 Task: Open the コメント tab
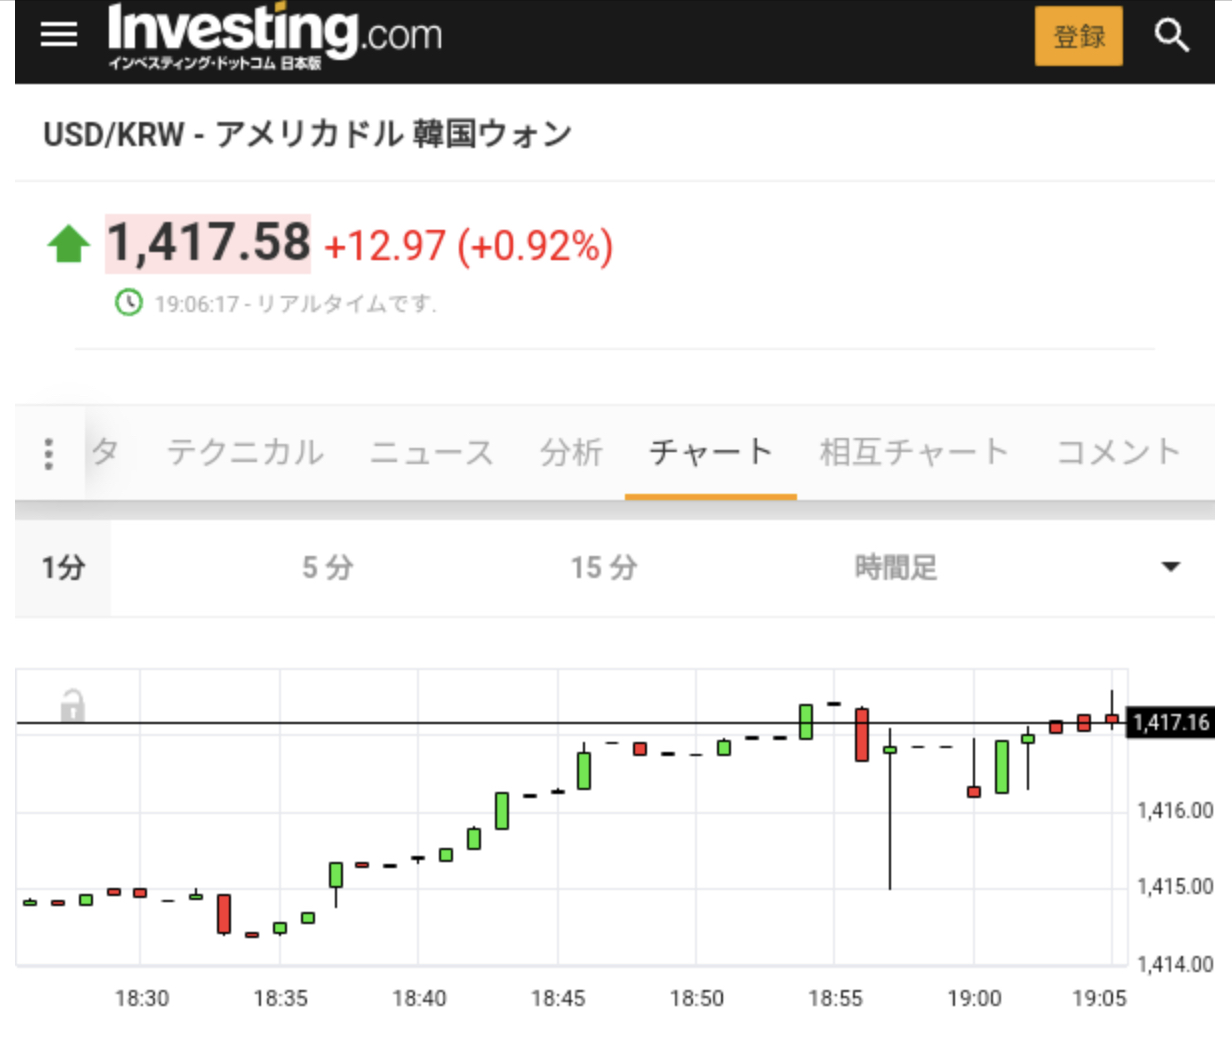1119,453
